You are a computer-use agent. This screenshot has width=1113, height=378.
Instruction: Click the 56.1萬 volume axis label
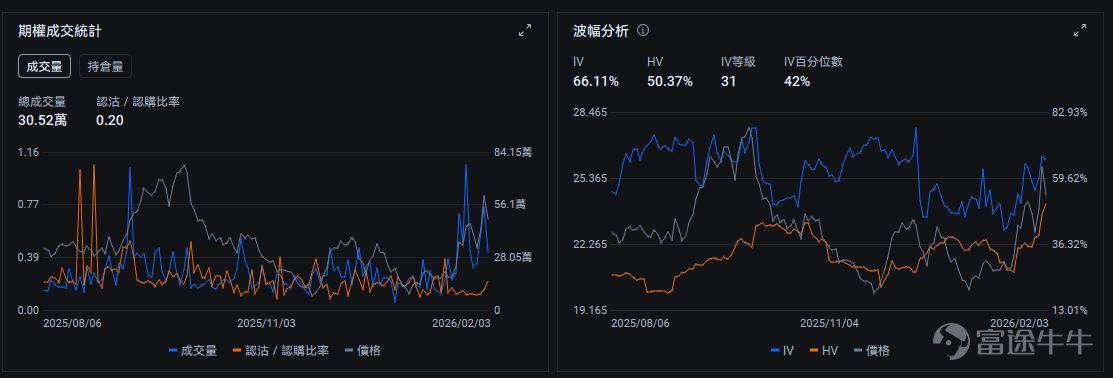pyautogui.click(x=510, y=204)
